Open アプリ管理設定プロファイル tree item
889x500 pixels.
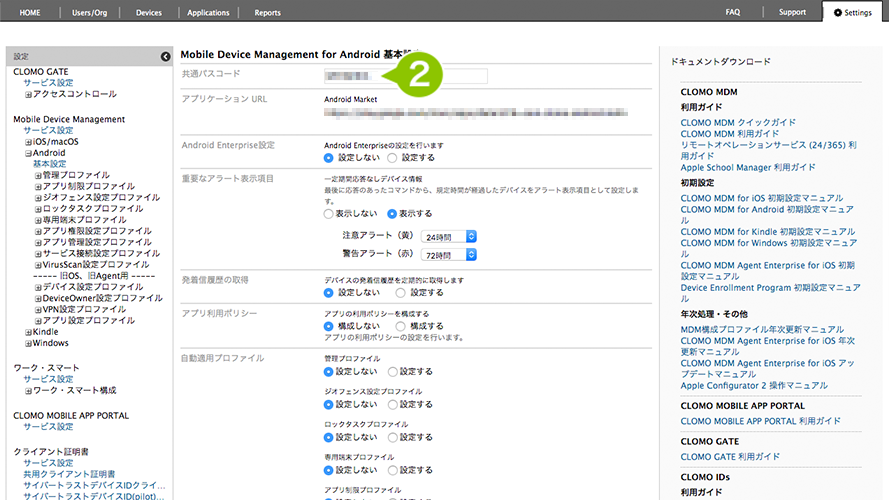coord(97,242)
